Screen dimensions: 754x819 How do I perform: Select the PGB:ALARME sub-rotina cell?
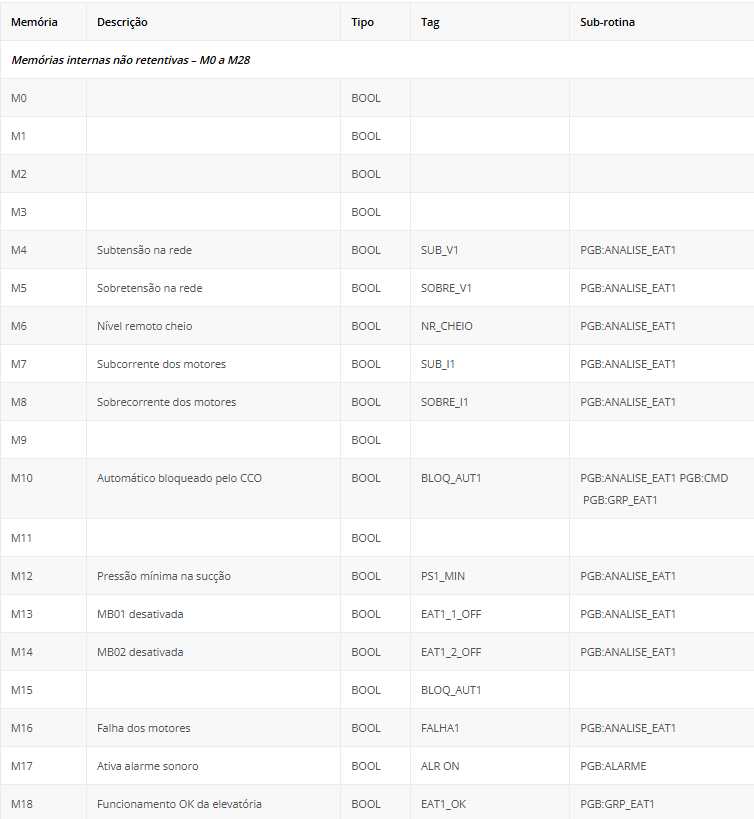613,766
